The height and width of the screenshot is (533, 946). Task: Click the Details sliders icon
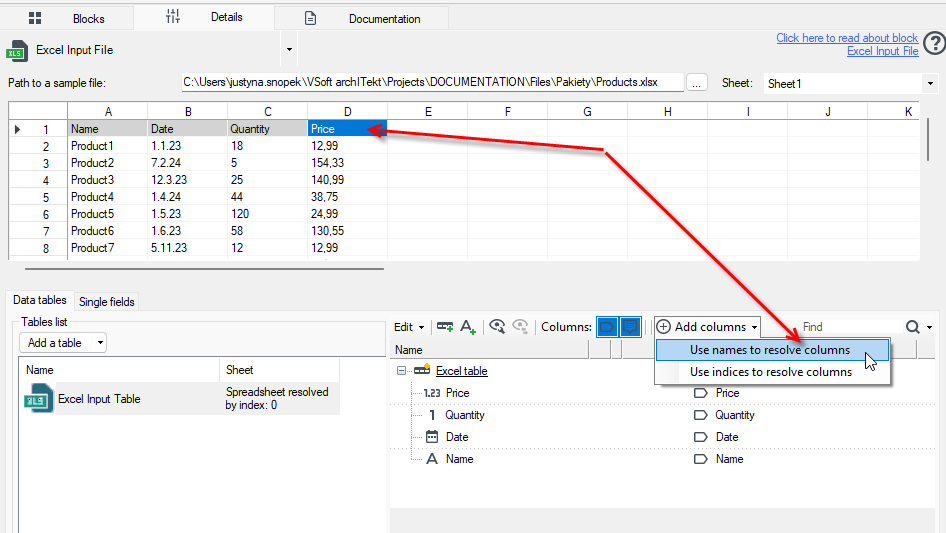[x=173, y=16]
